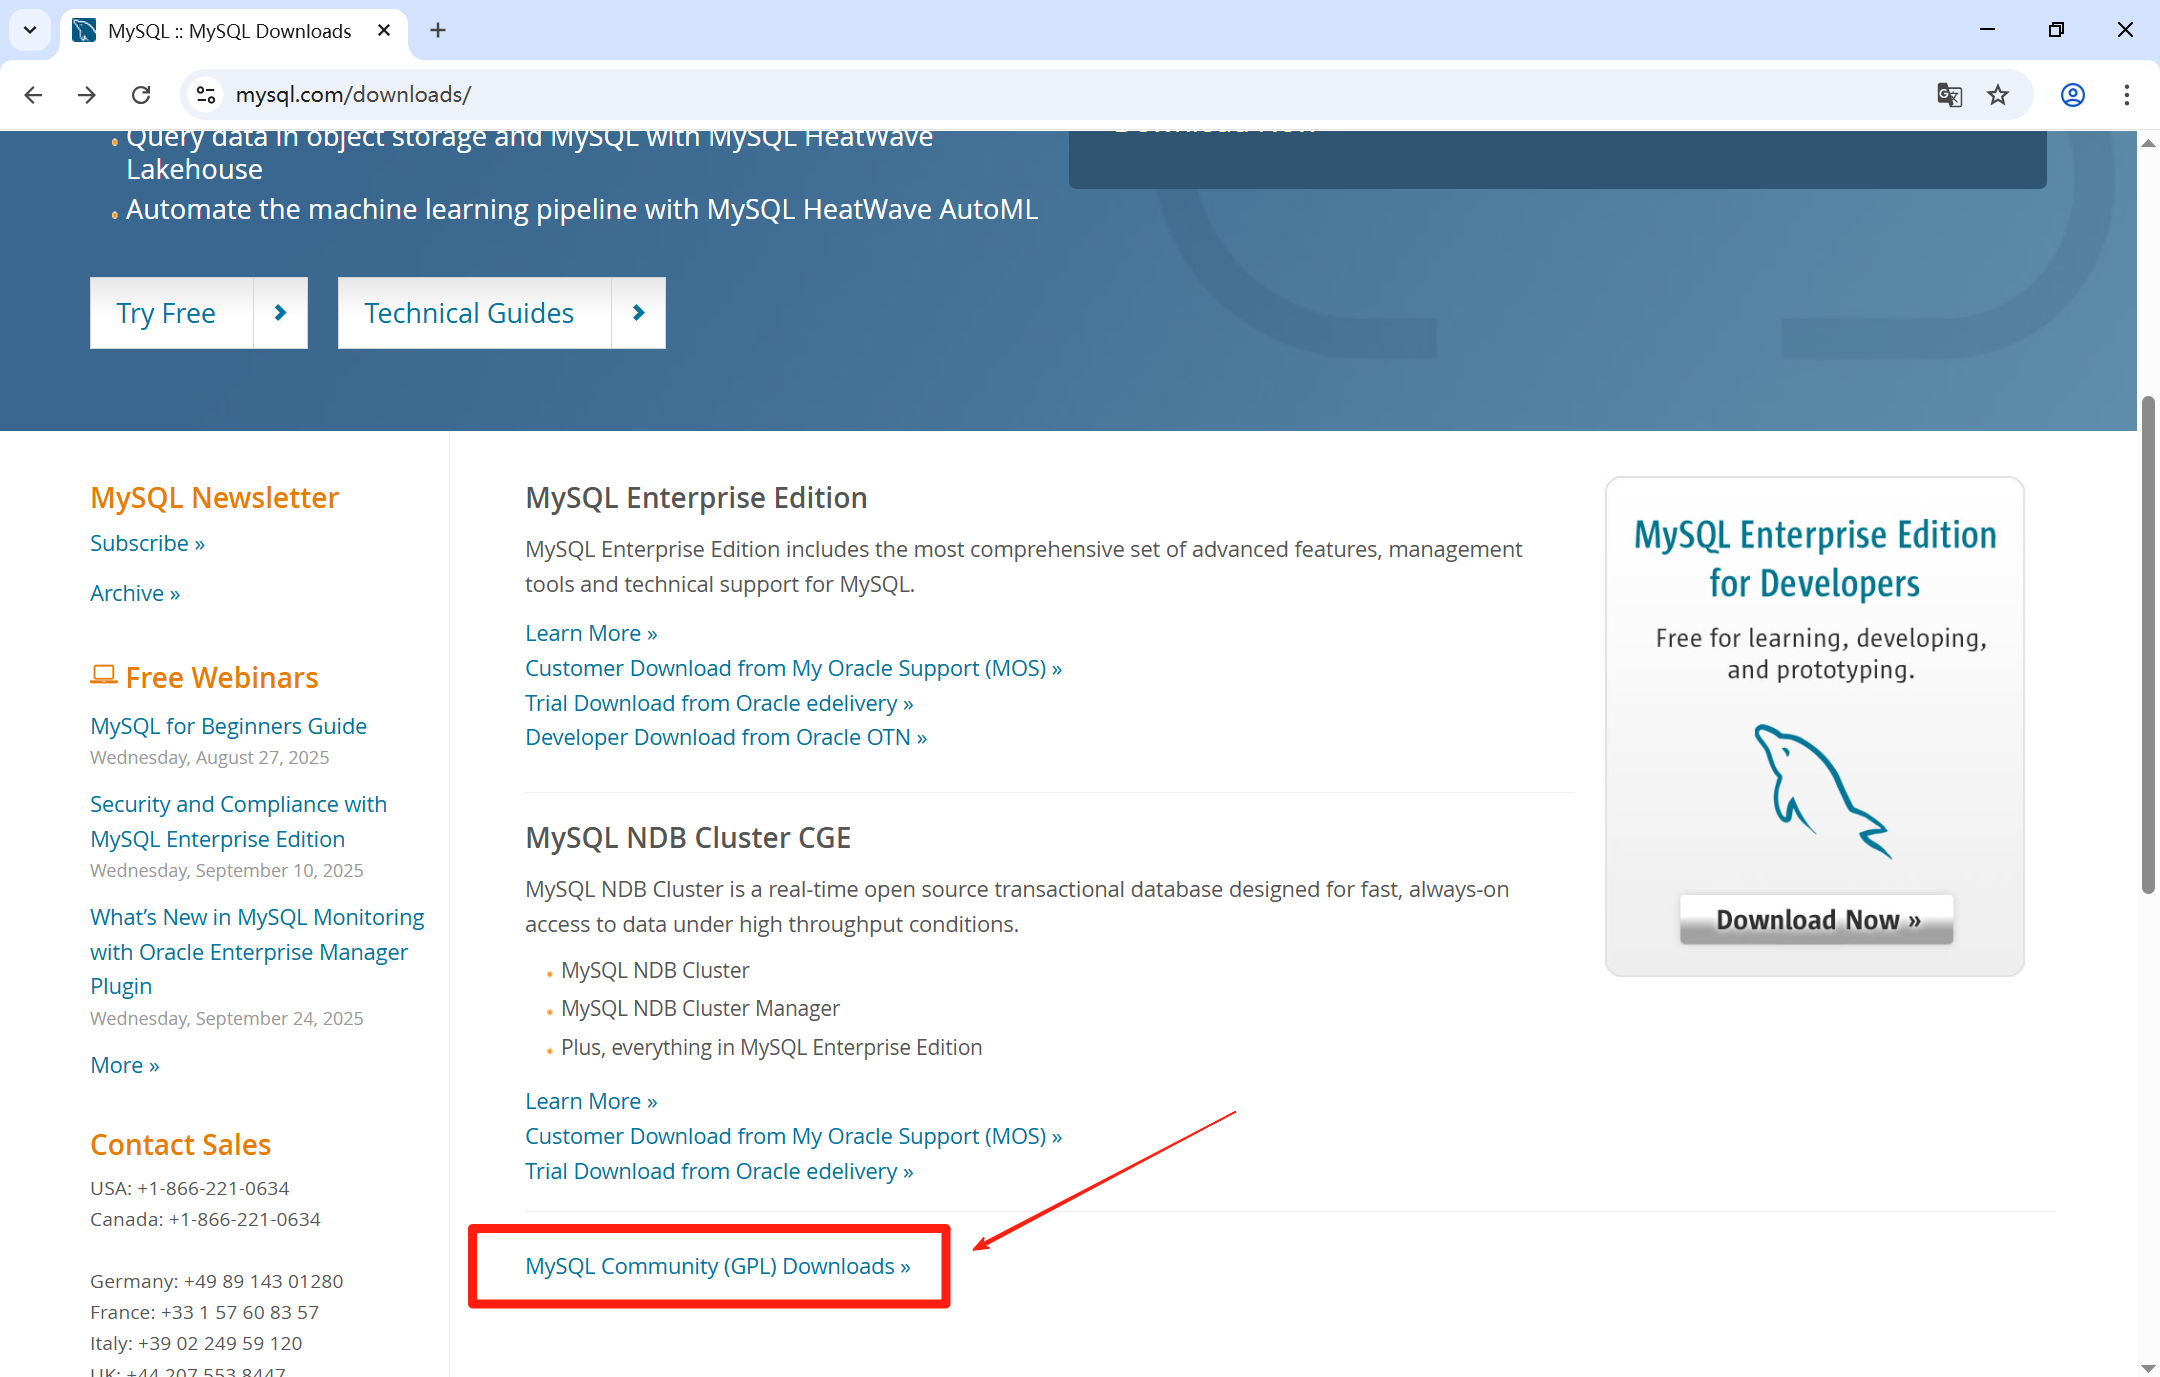Click the scrollbar up arrow
The width and height of the screenshot is (2160, 1377).
pos(2148,144)
